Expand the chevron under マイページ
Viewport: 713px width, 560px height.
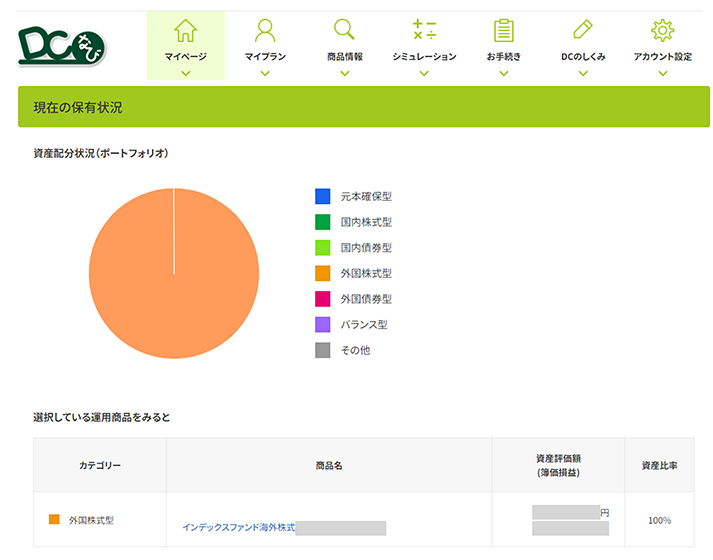click(x=186, y=73)
